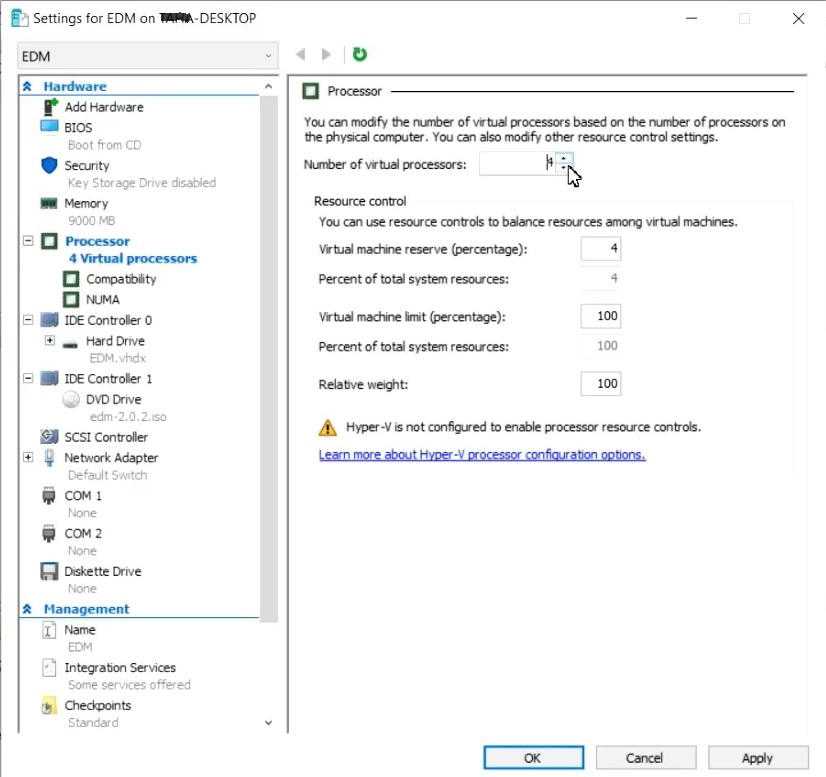Screen dimensions: 826x777
Task: Click the Apply button
Action: click(x=757, y=758)
